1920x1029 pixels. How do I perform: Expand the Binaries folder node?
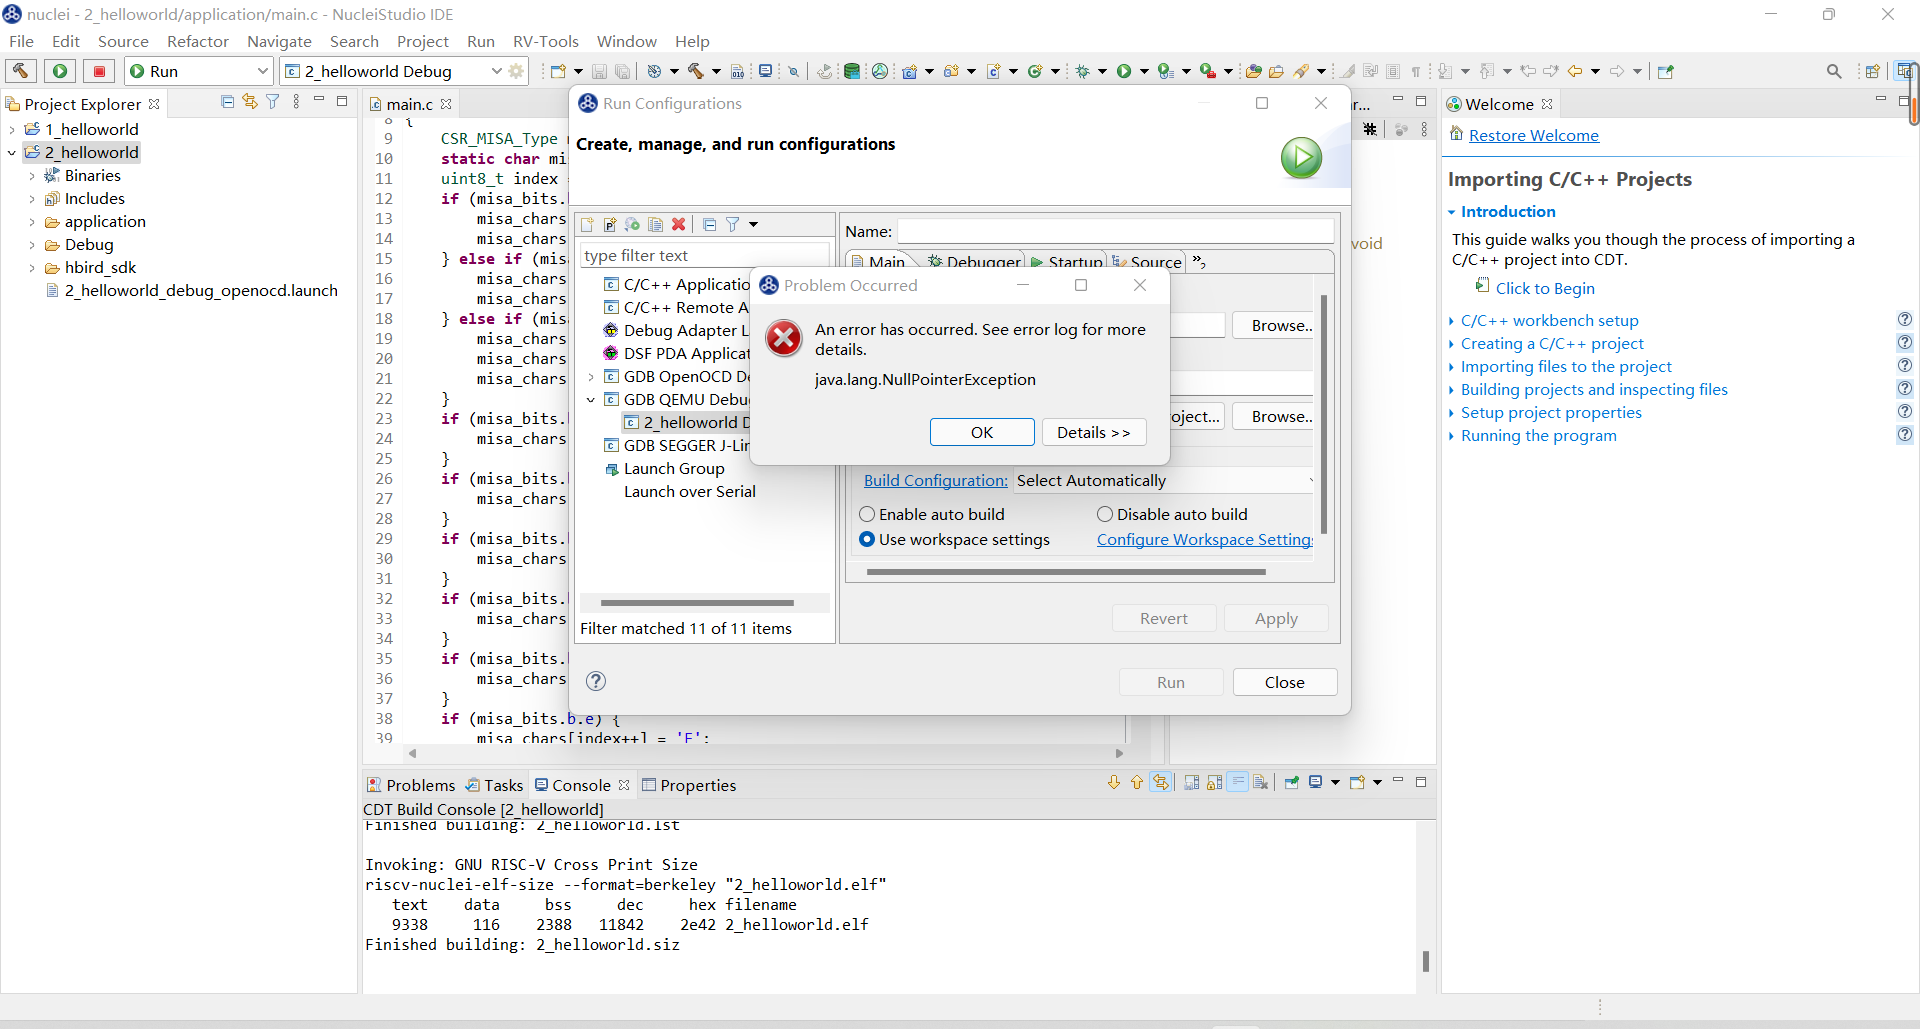point(32,175)
